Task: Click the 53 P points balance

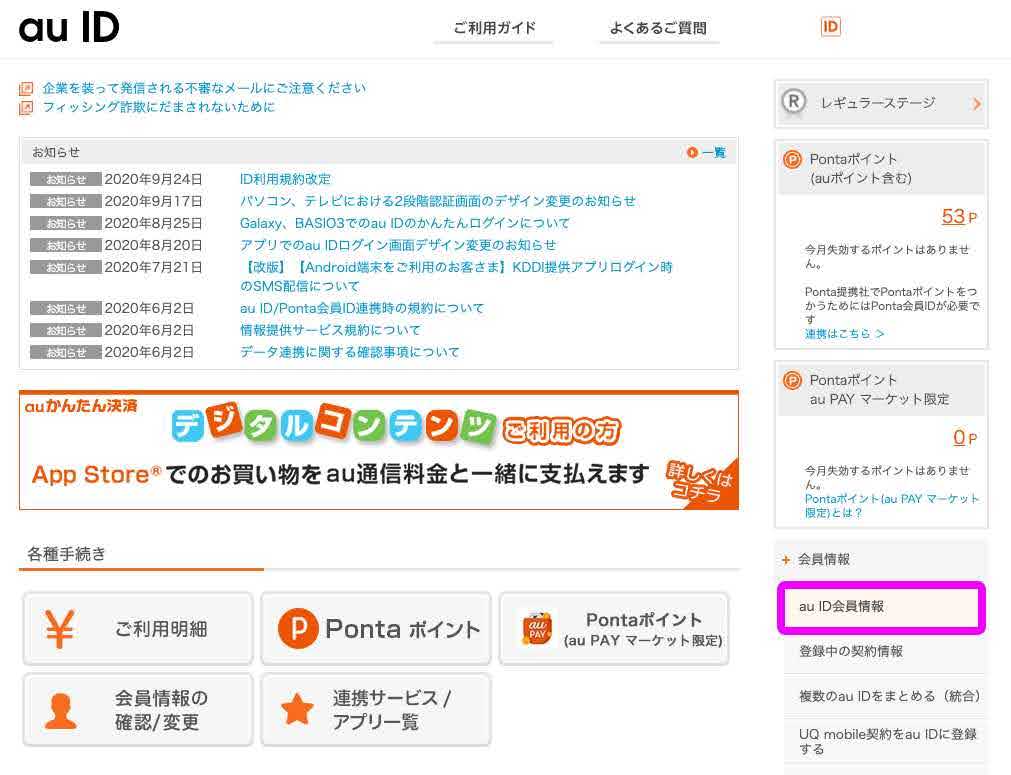Action: (959, 216)
